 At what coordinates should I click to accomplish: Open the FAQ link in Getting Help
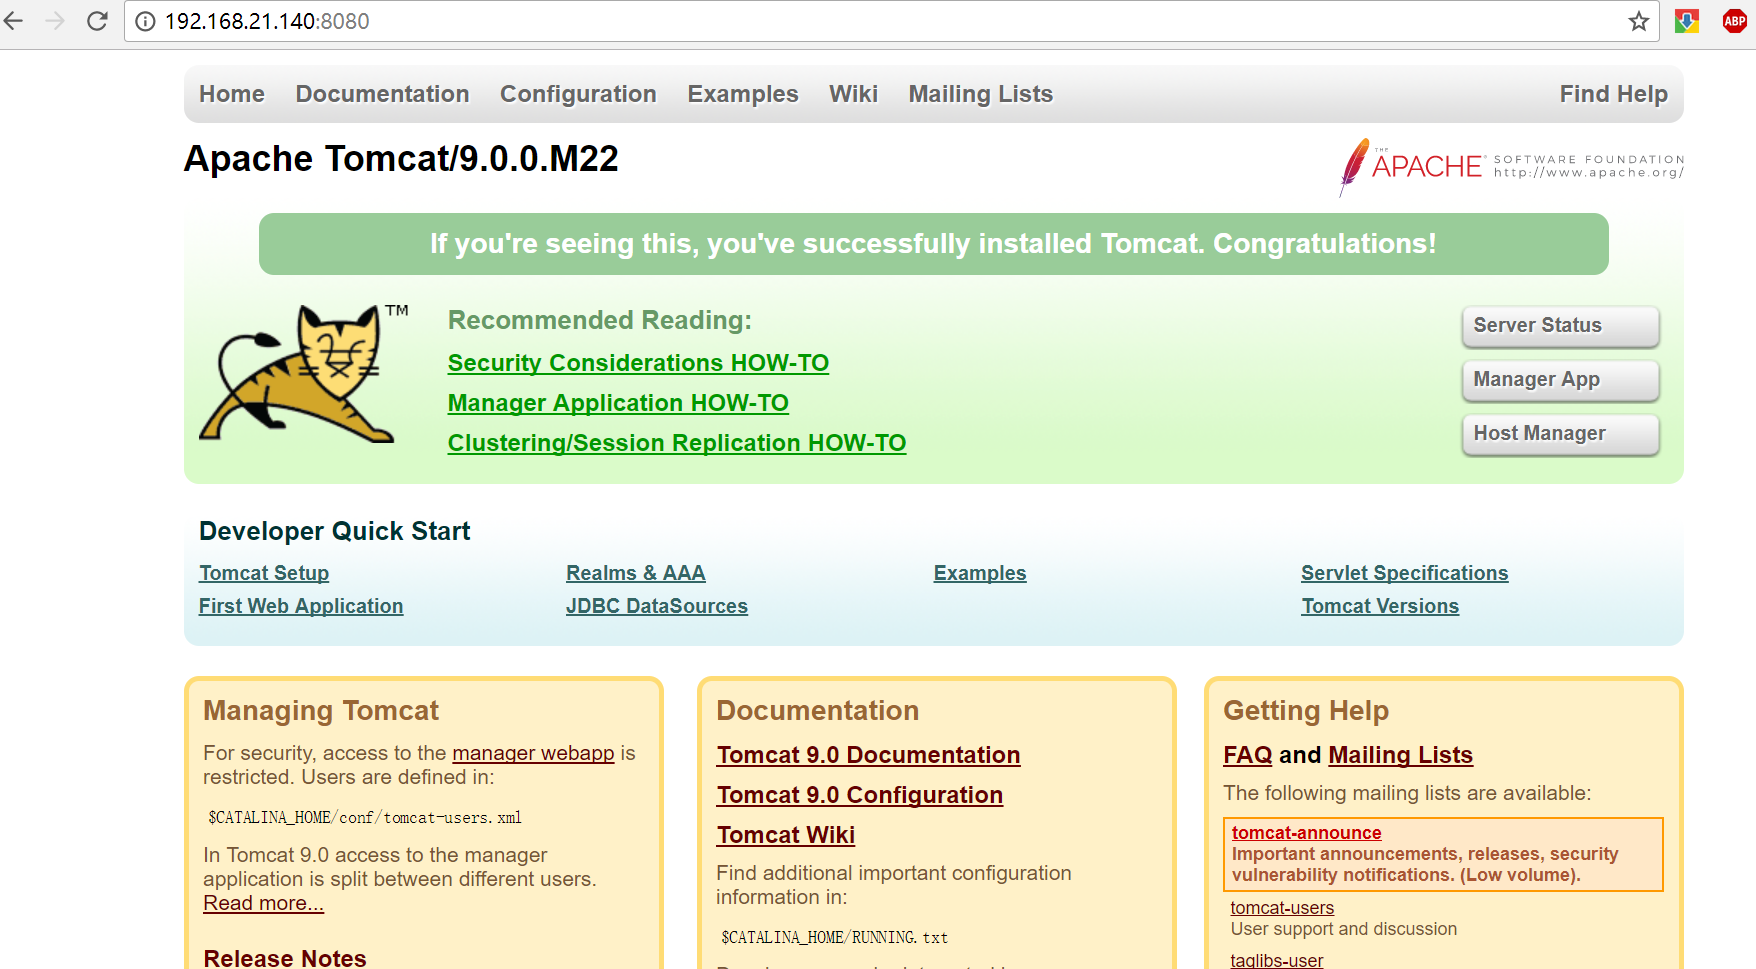[1248, 755]
